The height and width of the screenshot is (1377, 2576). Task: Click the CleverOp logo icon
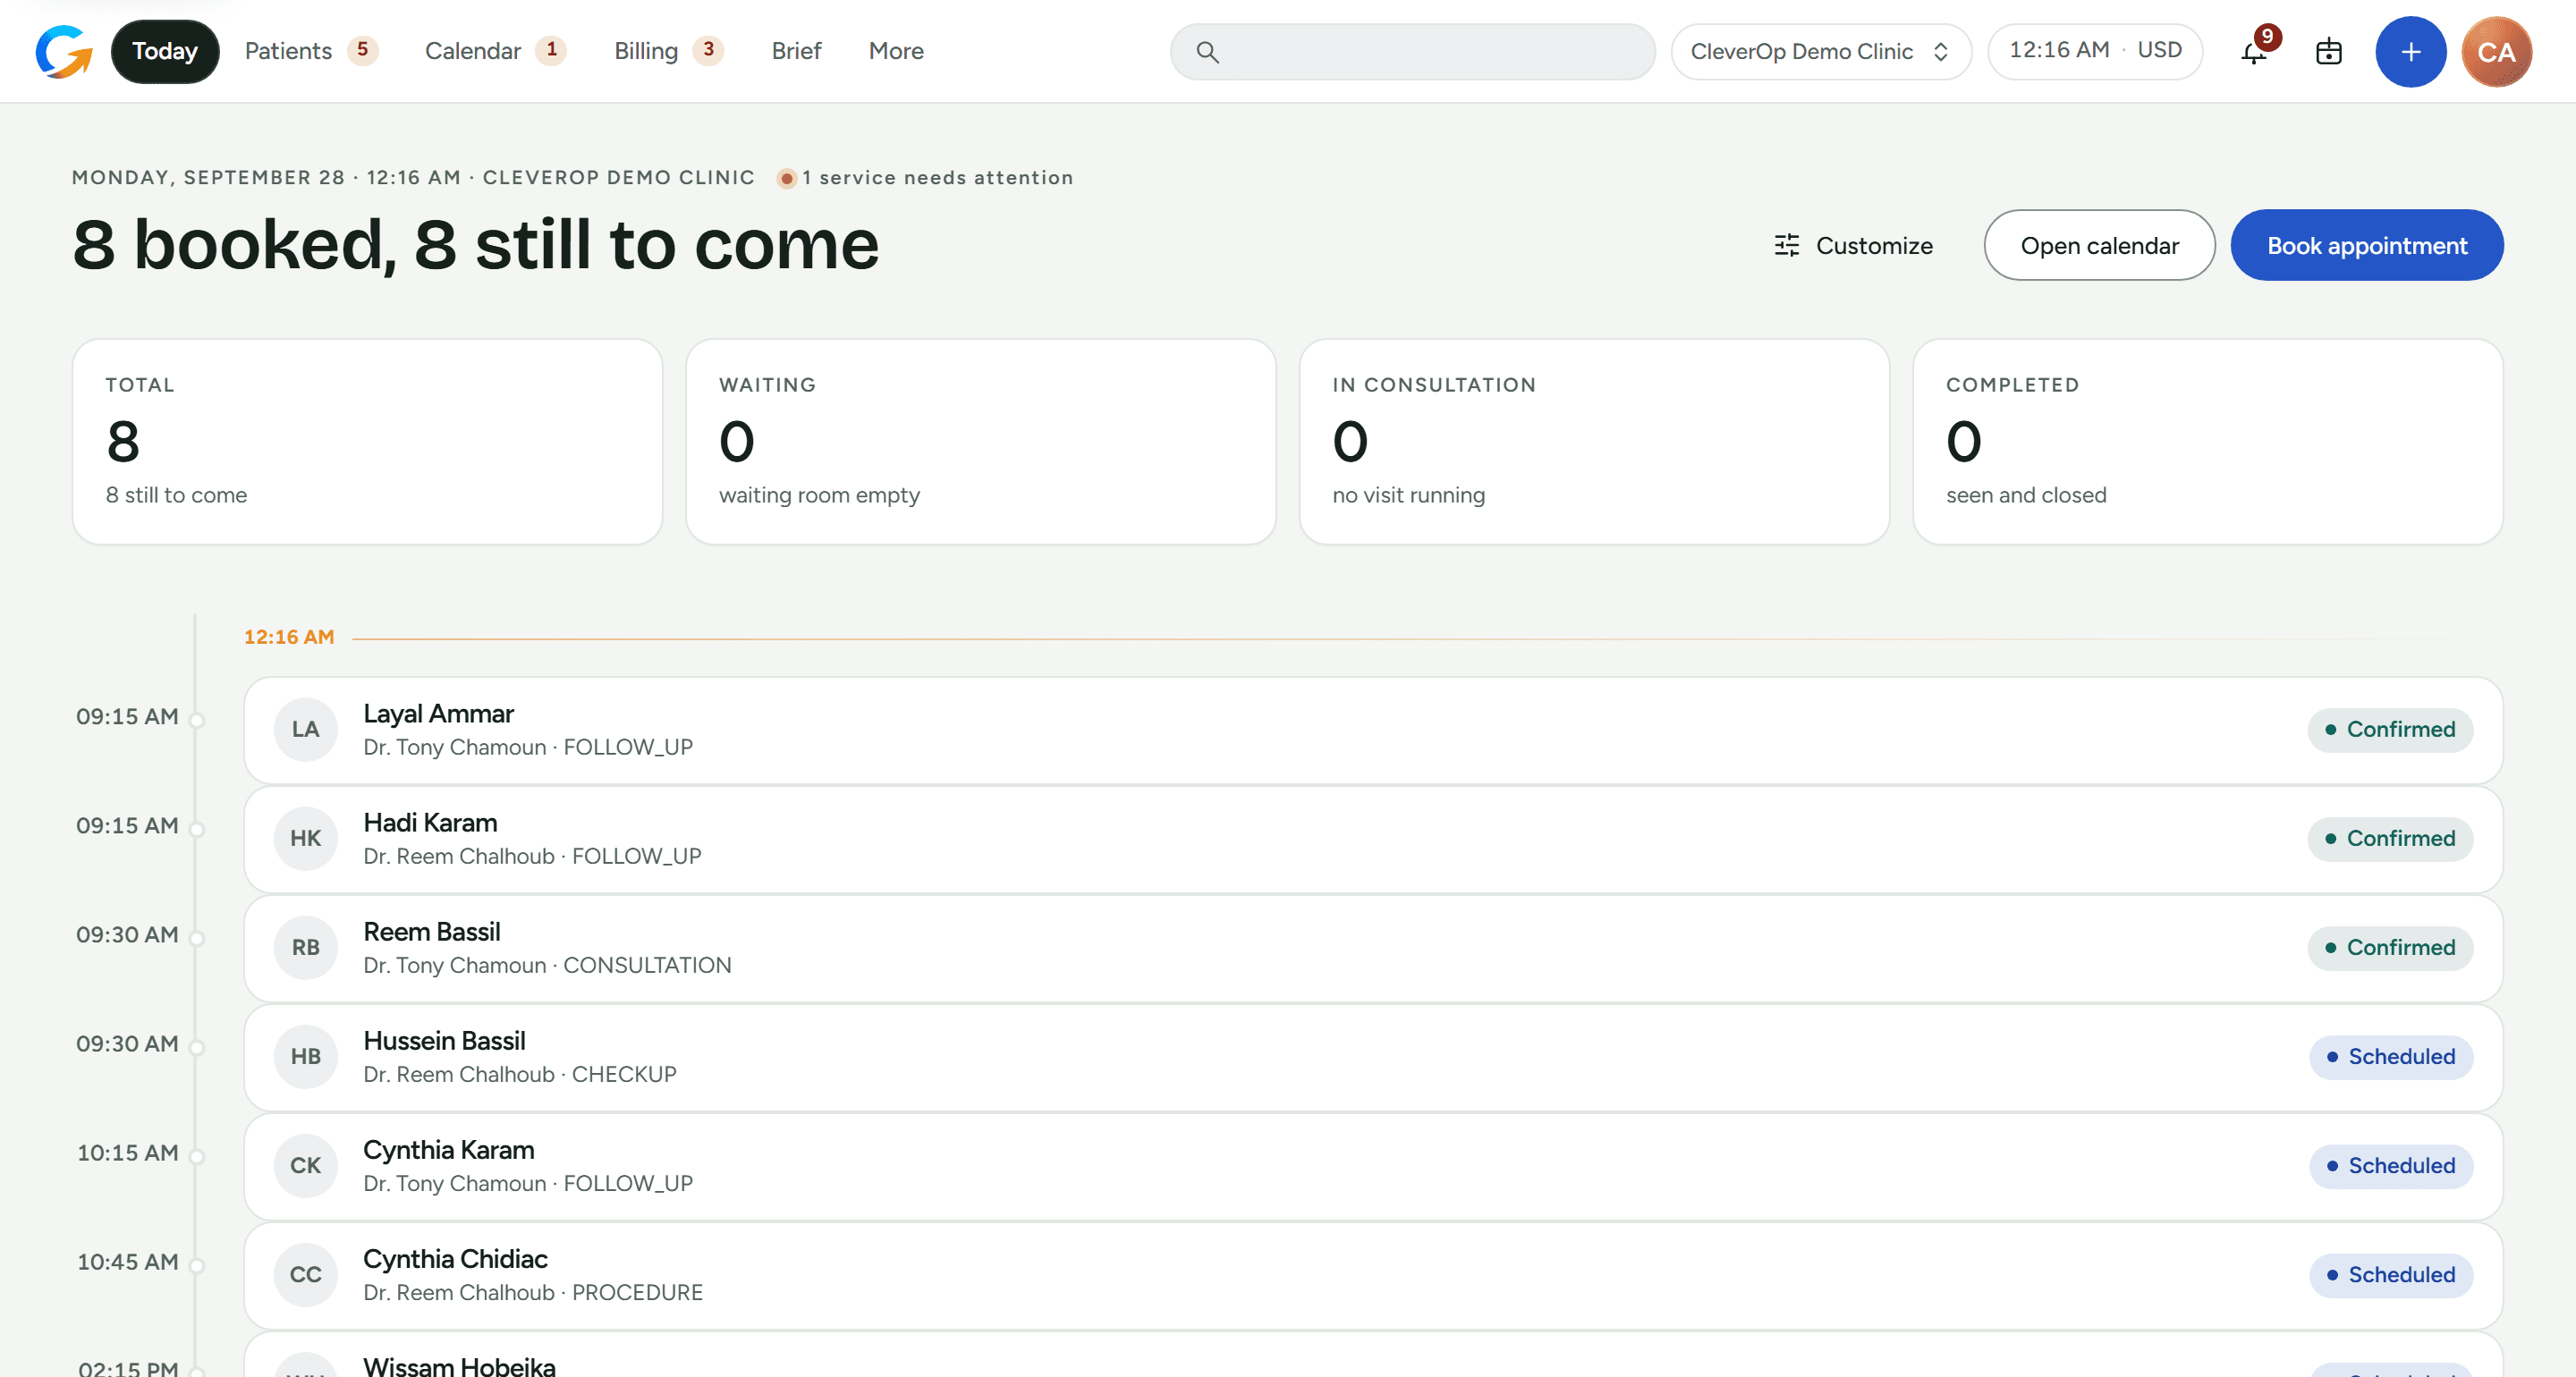point(64,51)
